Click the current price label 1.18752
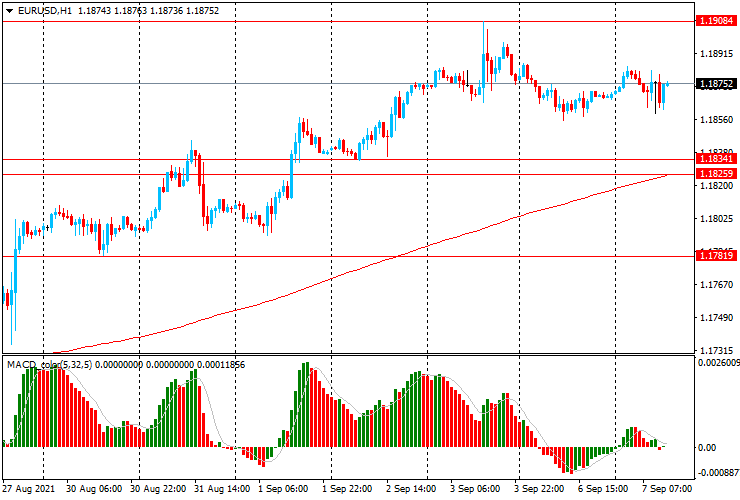Screen dimensions: 740x500 pos(716,84)
